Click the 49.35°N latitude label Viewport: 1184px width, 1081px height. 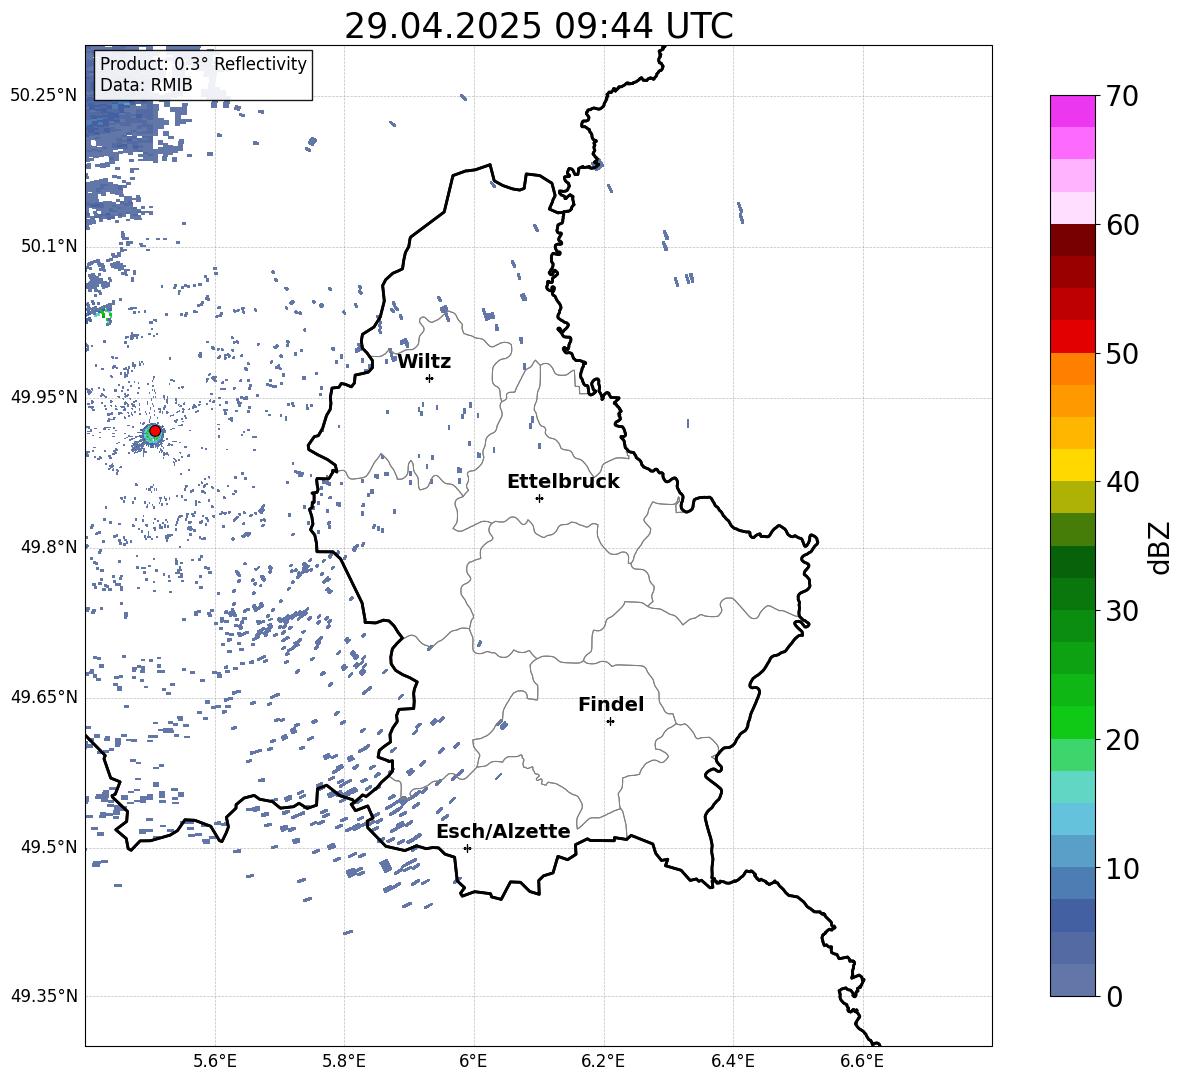[44, 996]
